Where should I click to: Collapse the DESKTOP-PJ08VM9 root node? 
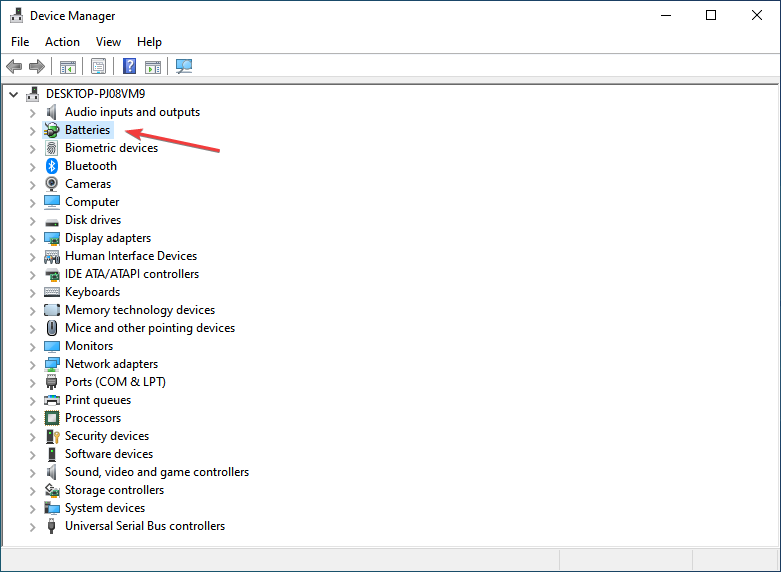[x=13, y=94]
